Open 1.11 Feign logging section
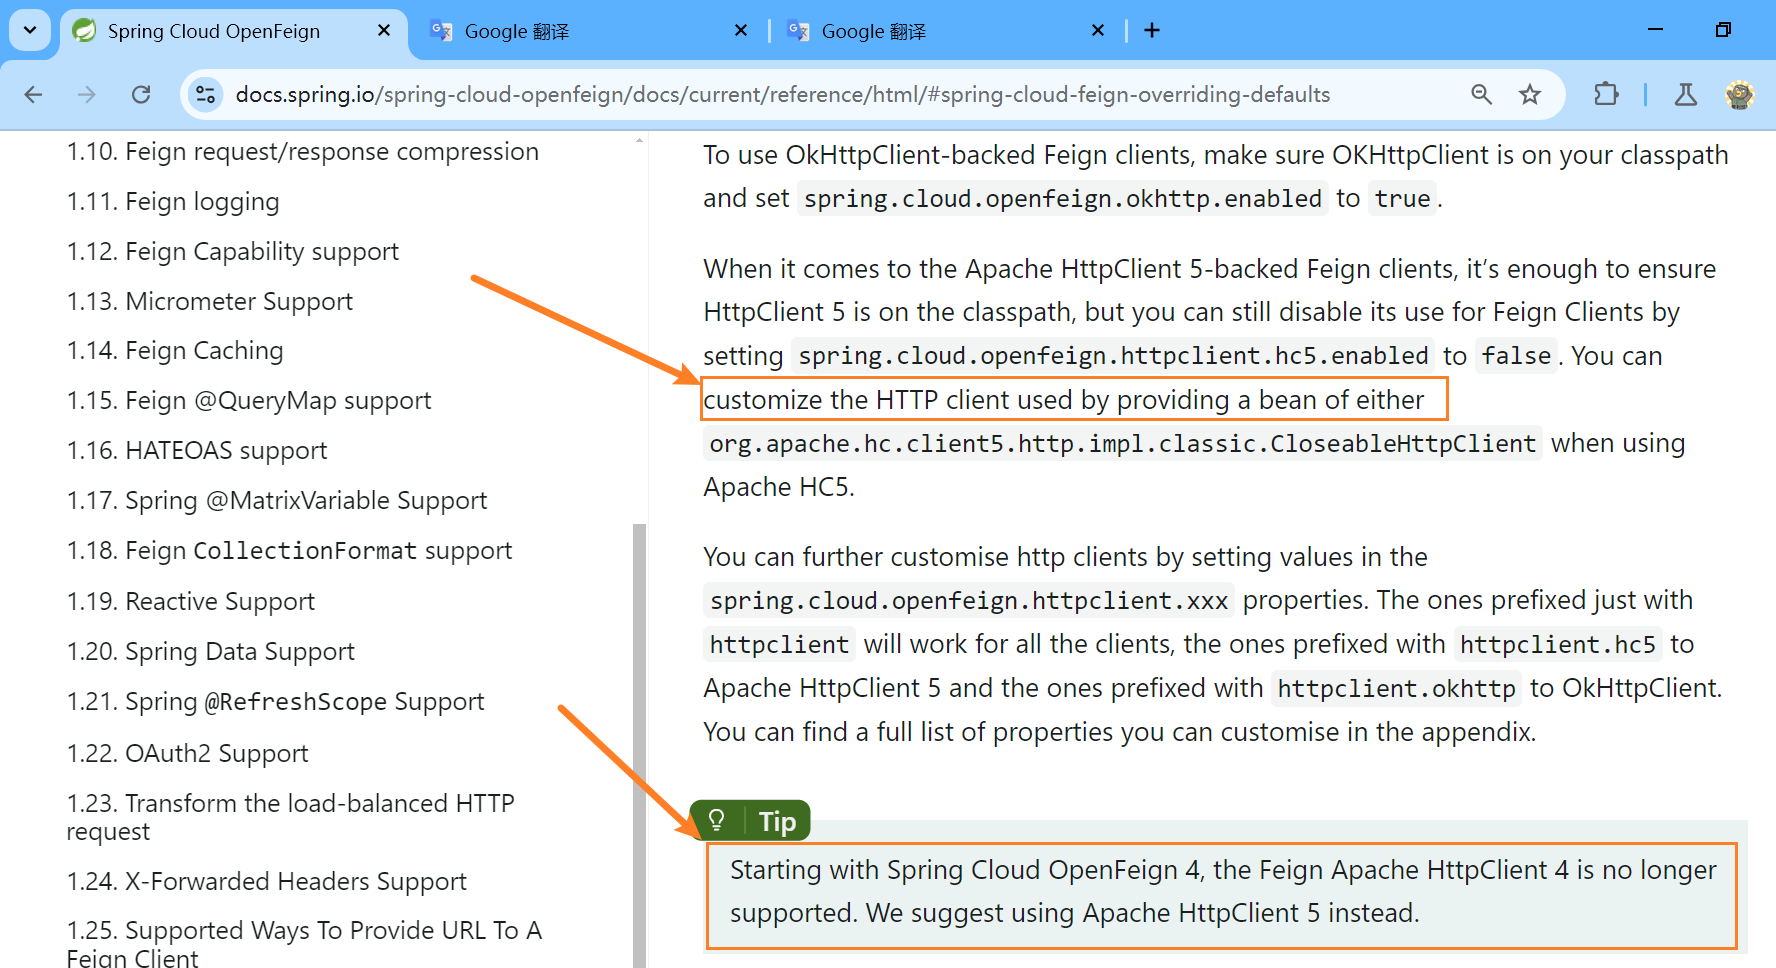The image size is (1776, 968). 173,202
